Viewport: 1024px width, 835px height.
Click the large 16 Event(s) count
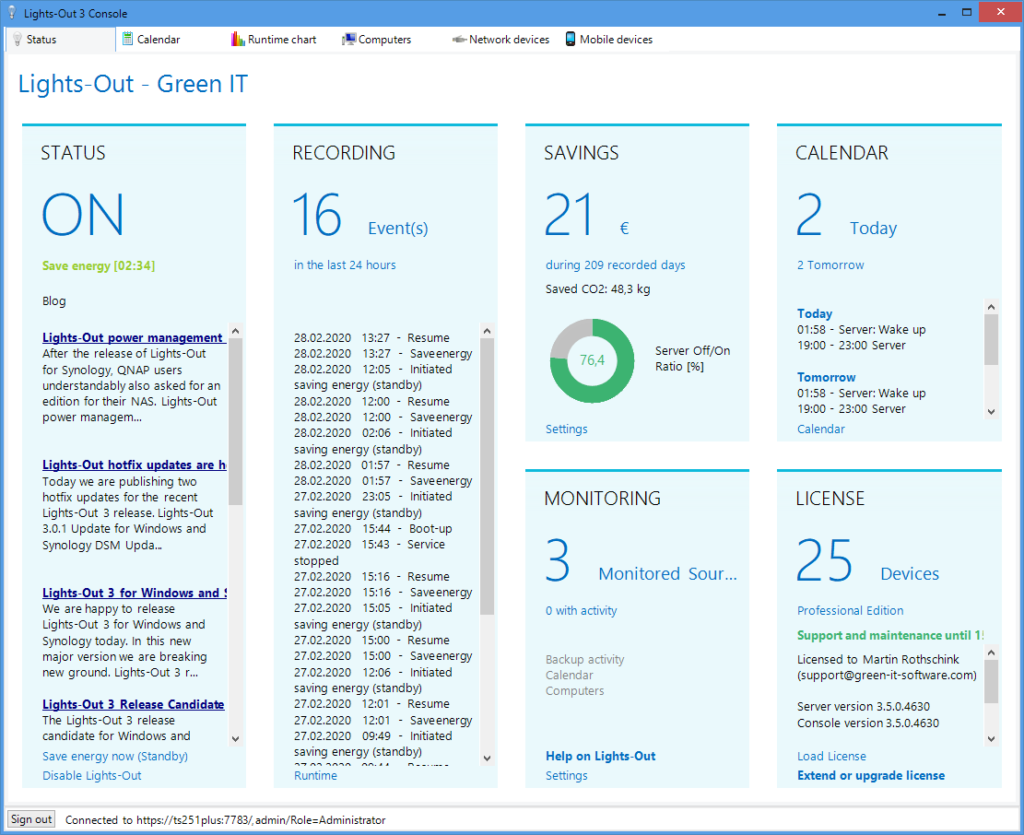pos(317,215)
